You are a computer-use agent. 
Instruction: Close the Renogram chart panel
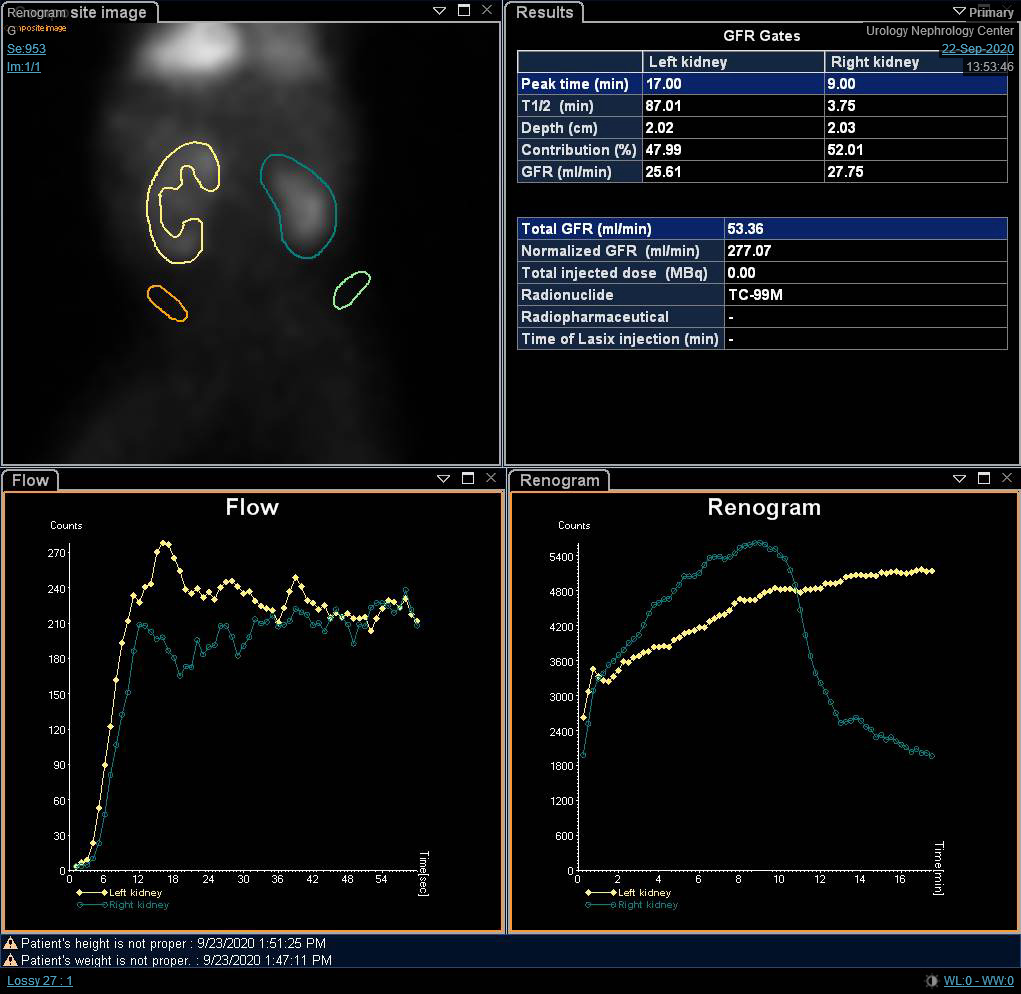pos(1007,478)
